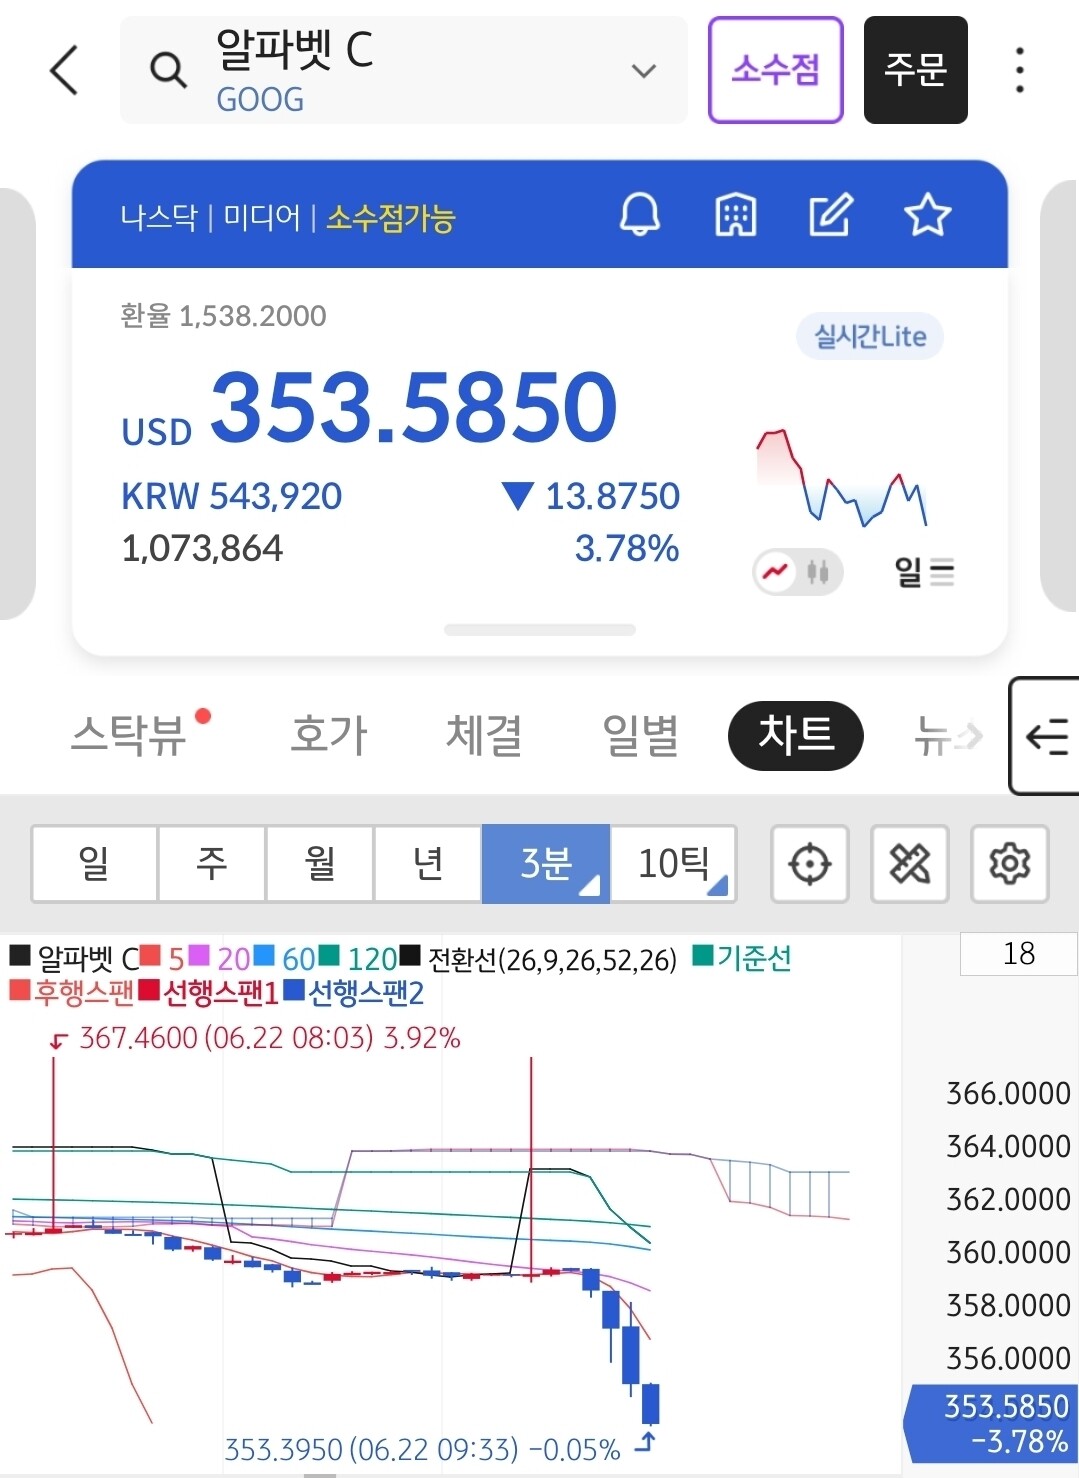Set a price alert with bell icon

point(640,215)
